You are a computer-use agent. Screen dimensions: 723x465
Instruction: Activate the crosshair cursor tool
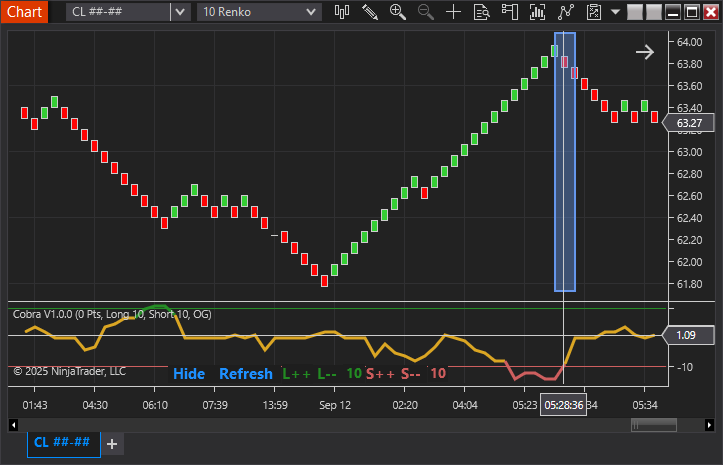click(454, 12)
